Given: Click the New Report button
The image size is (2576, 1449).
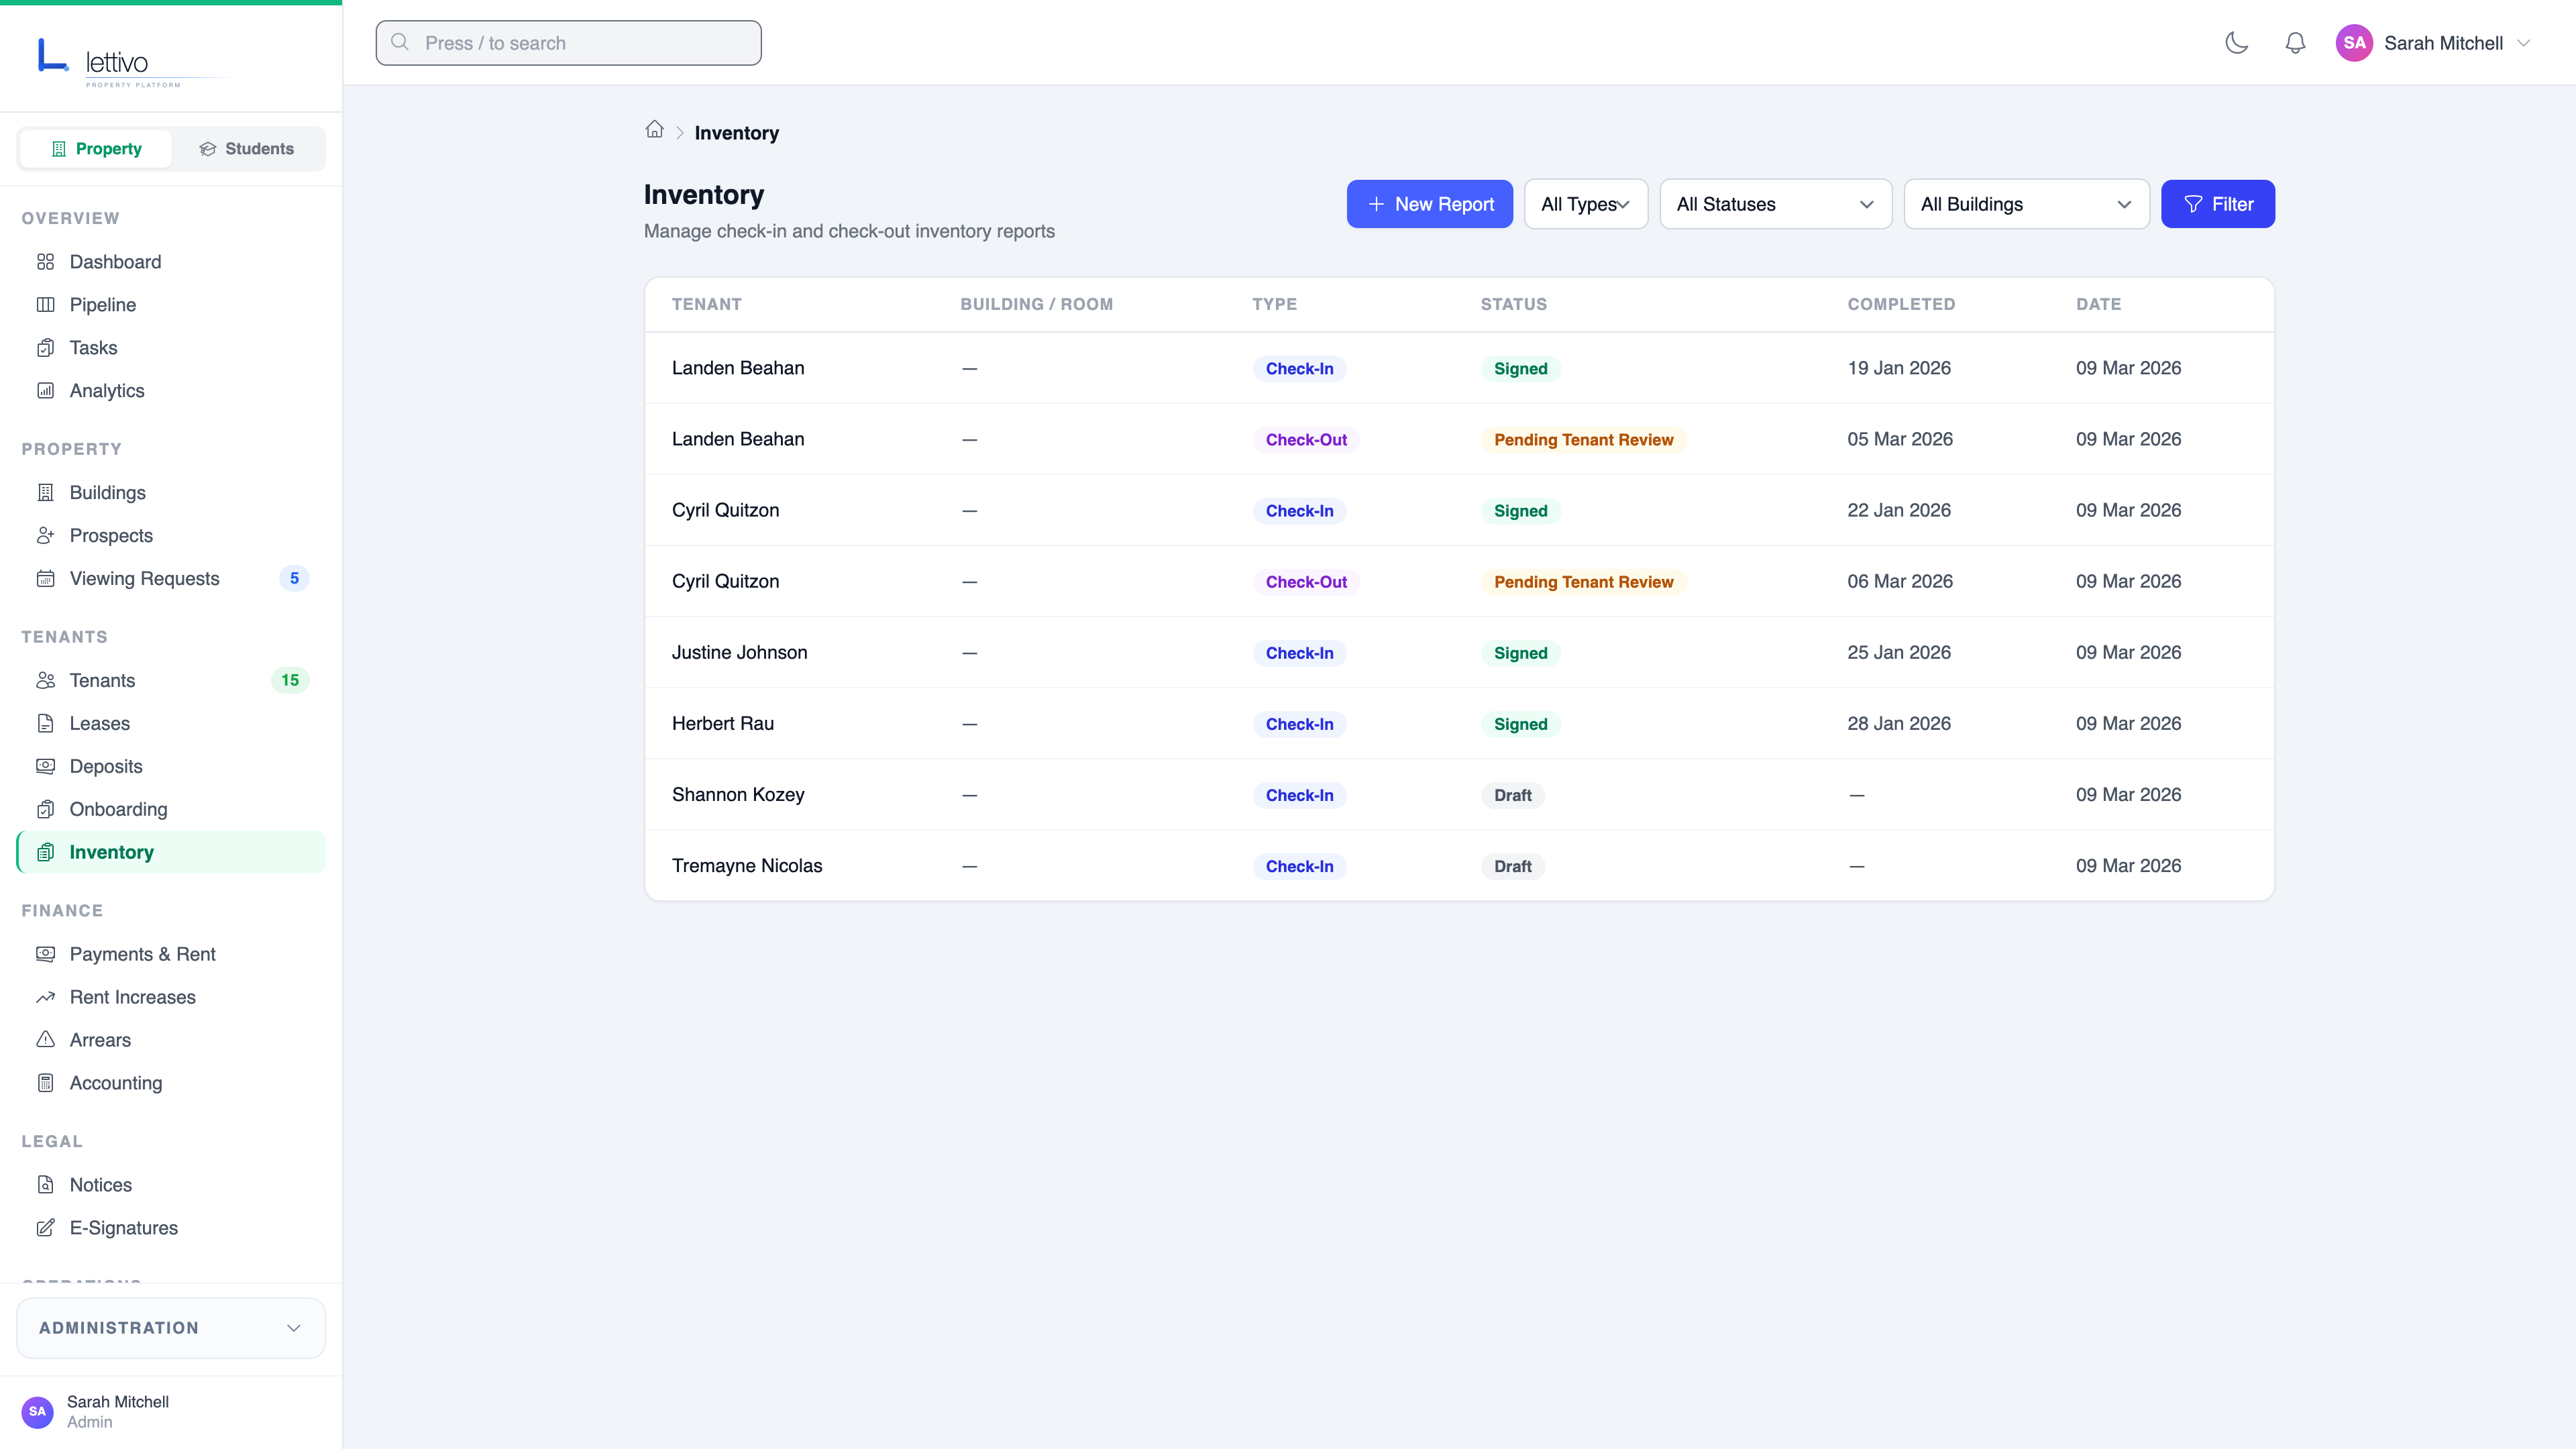Looking at the screenshot, I should [1429, 204].
